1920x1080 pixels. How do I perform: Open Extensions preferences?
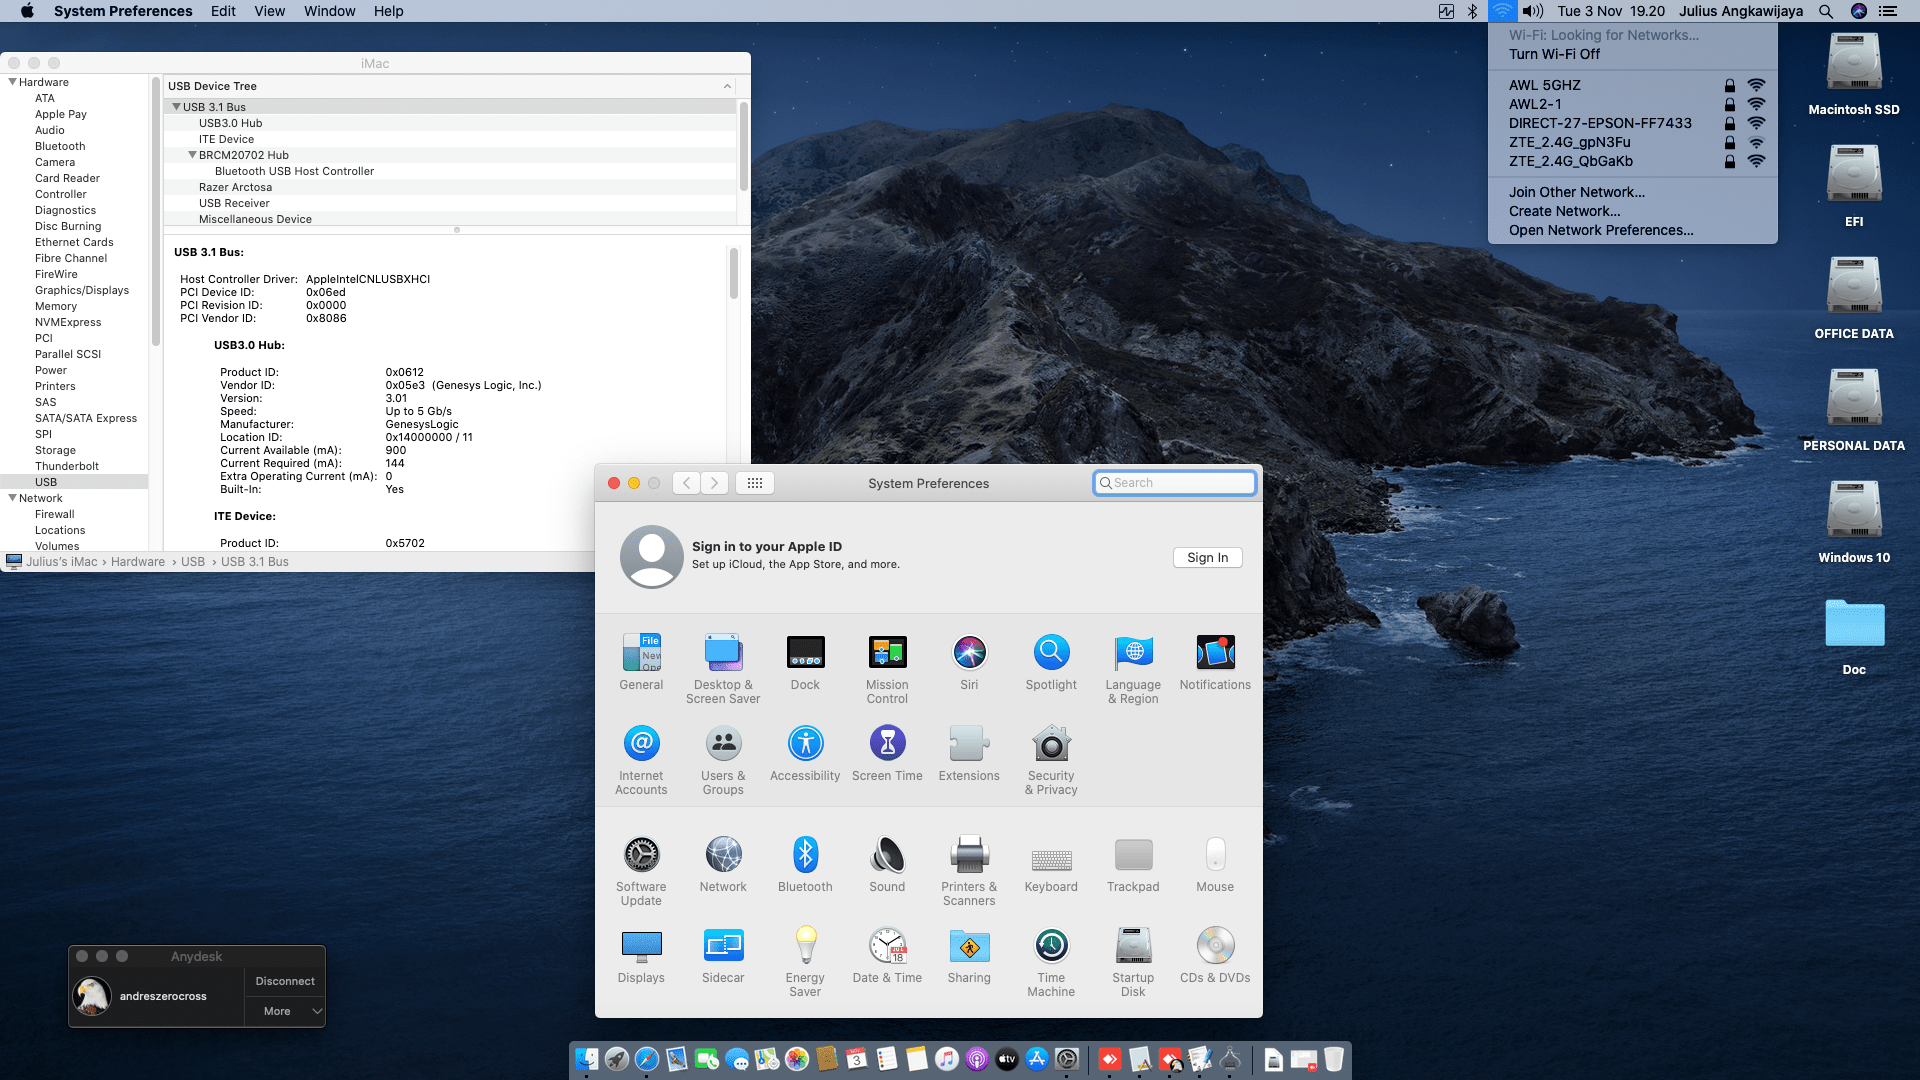tap(969, 753)
